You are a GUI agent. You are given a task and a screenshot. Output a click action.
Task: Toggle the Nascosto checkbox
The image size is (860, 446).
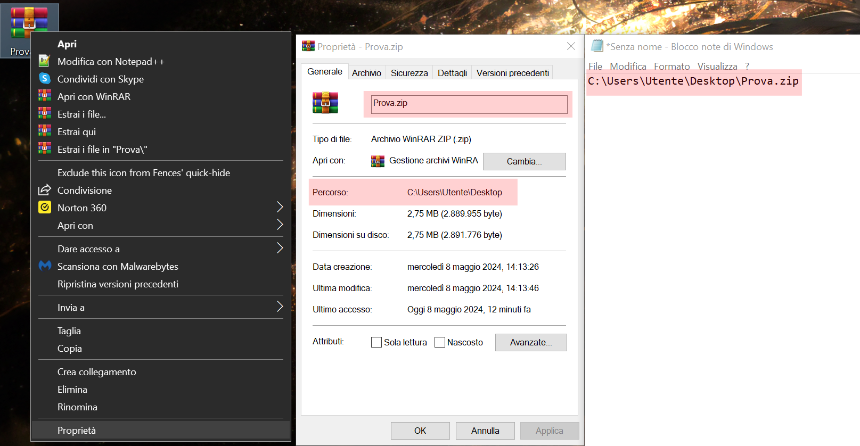click(x=439, y=342)
